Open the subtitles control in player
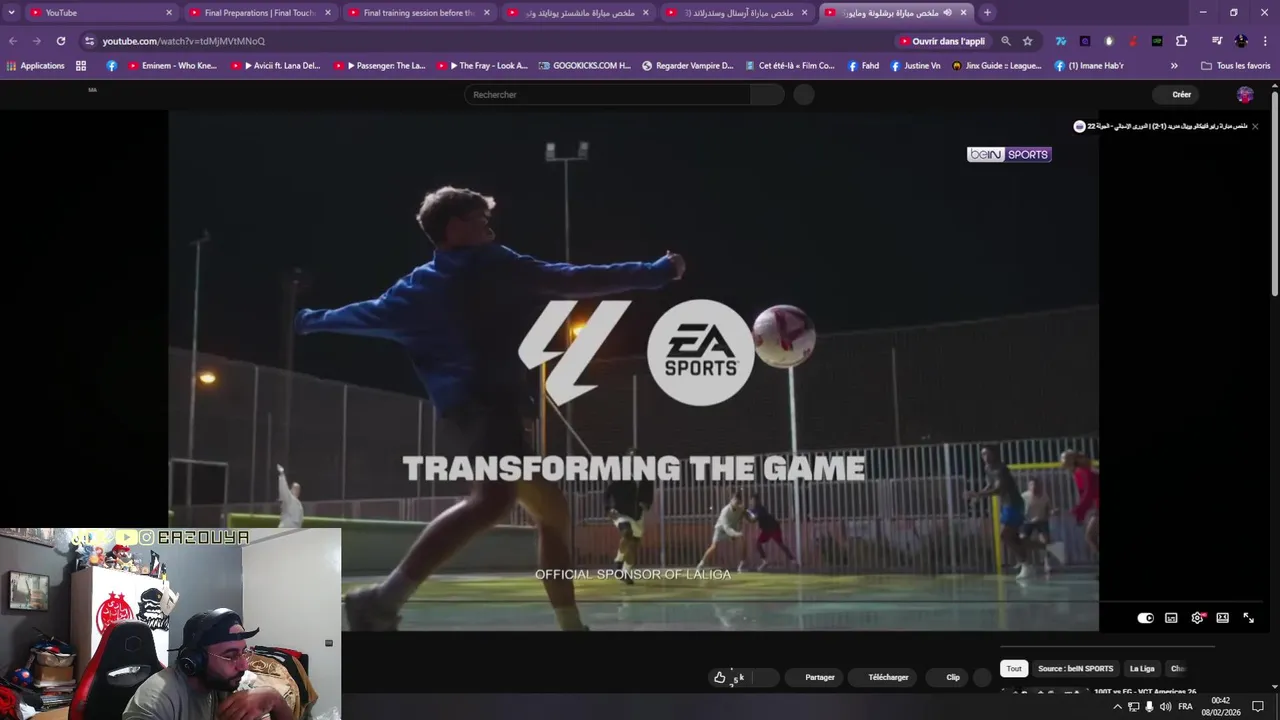The height and width of the screenshot is (720, 1280). (1171, 618)
